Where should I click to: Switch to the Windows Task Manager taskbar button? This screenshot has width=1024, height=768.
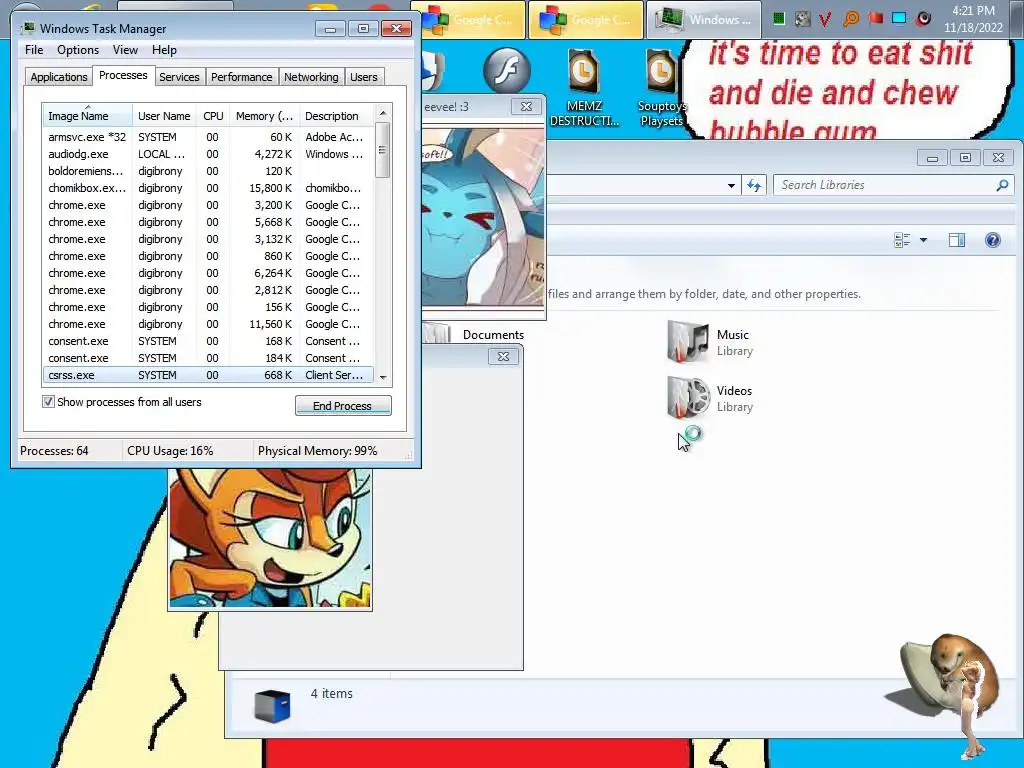(x=703, y=20)
